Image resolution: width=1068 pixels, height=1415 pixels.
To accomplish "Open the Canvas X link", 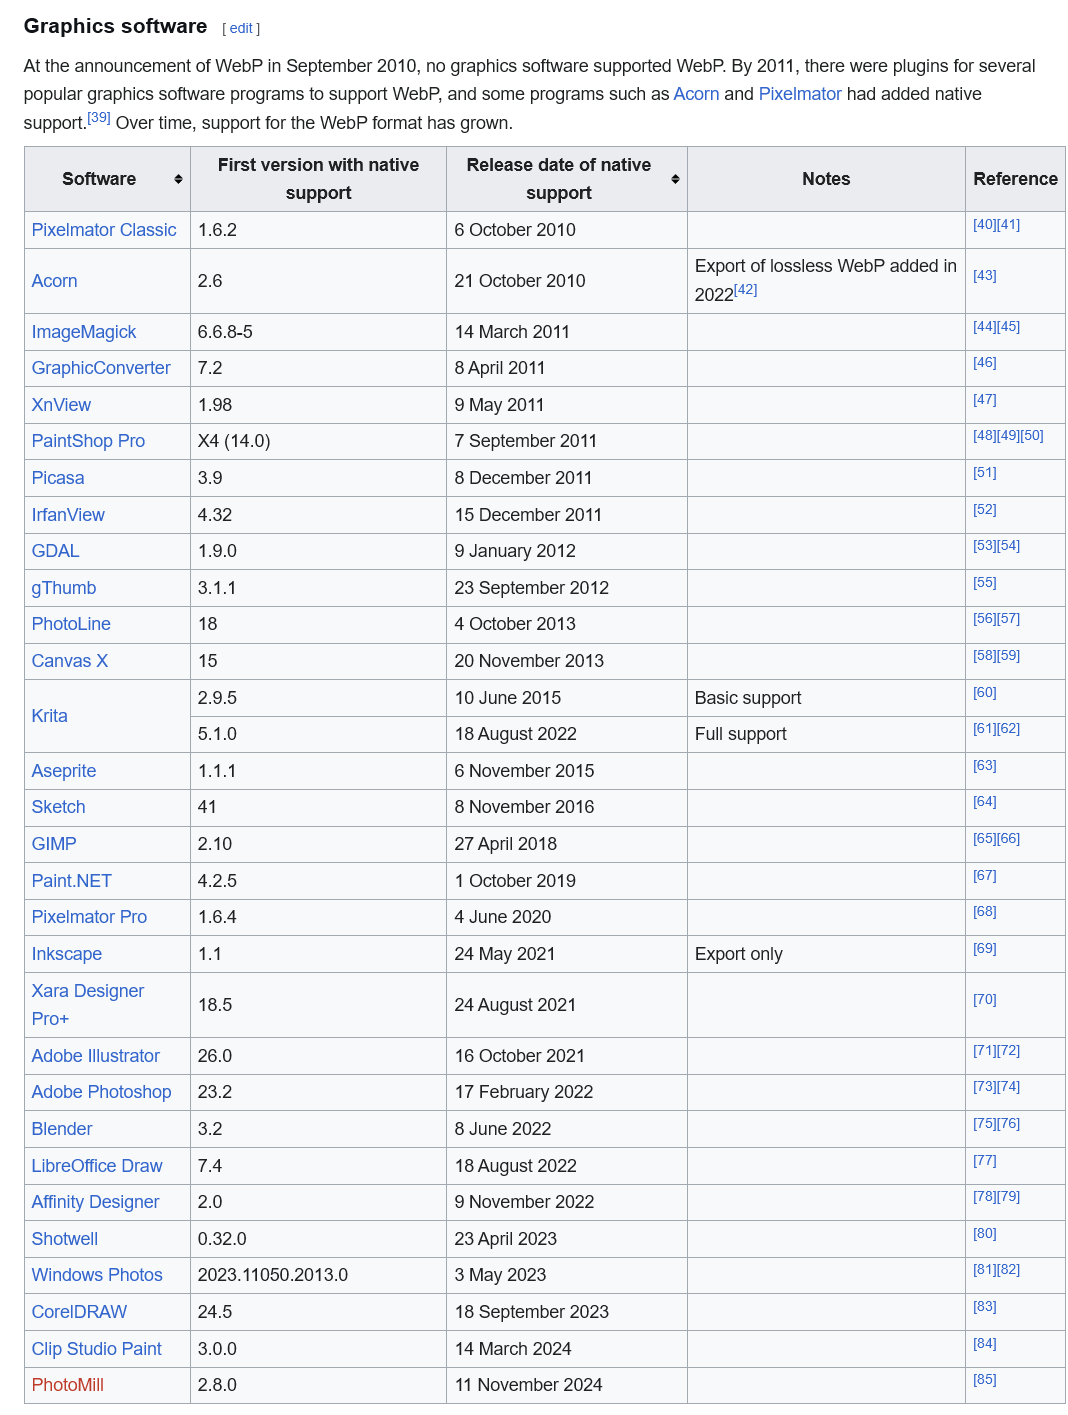I will (70, 661).
